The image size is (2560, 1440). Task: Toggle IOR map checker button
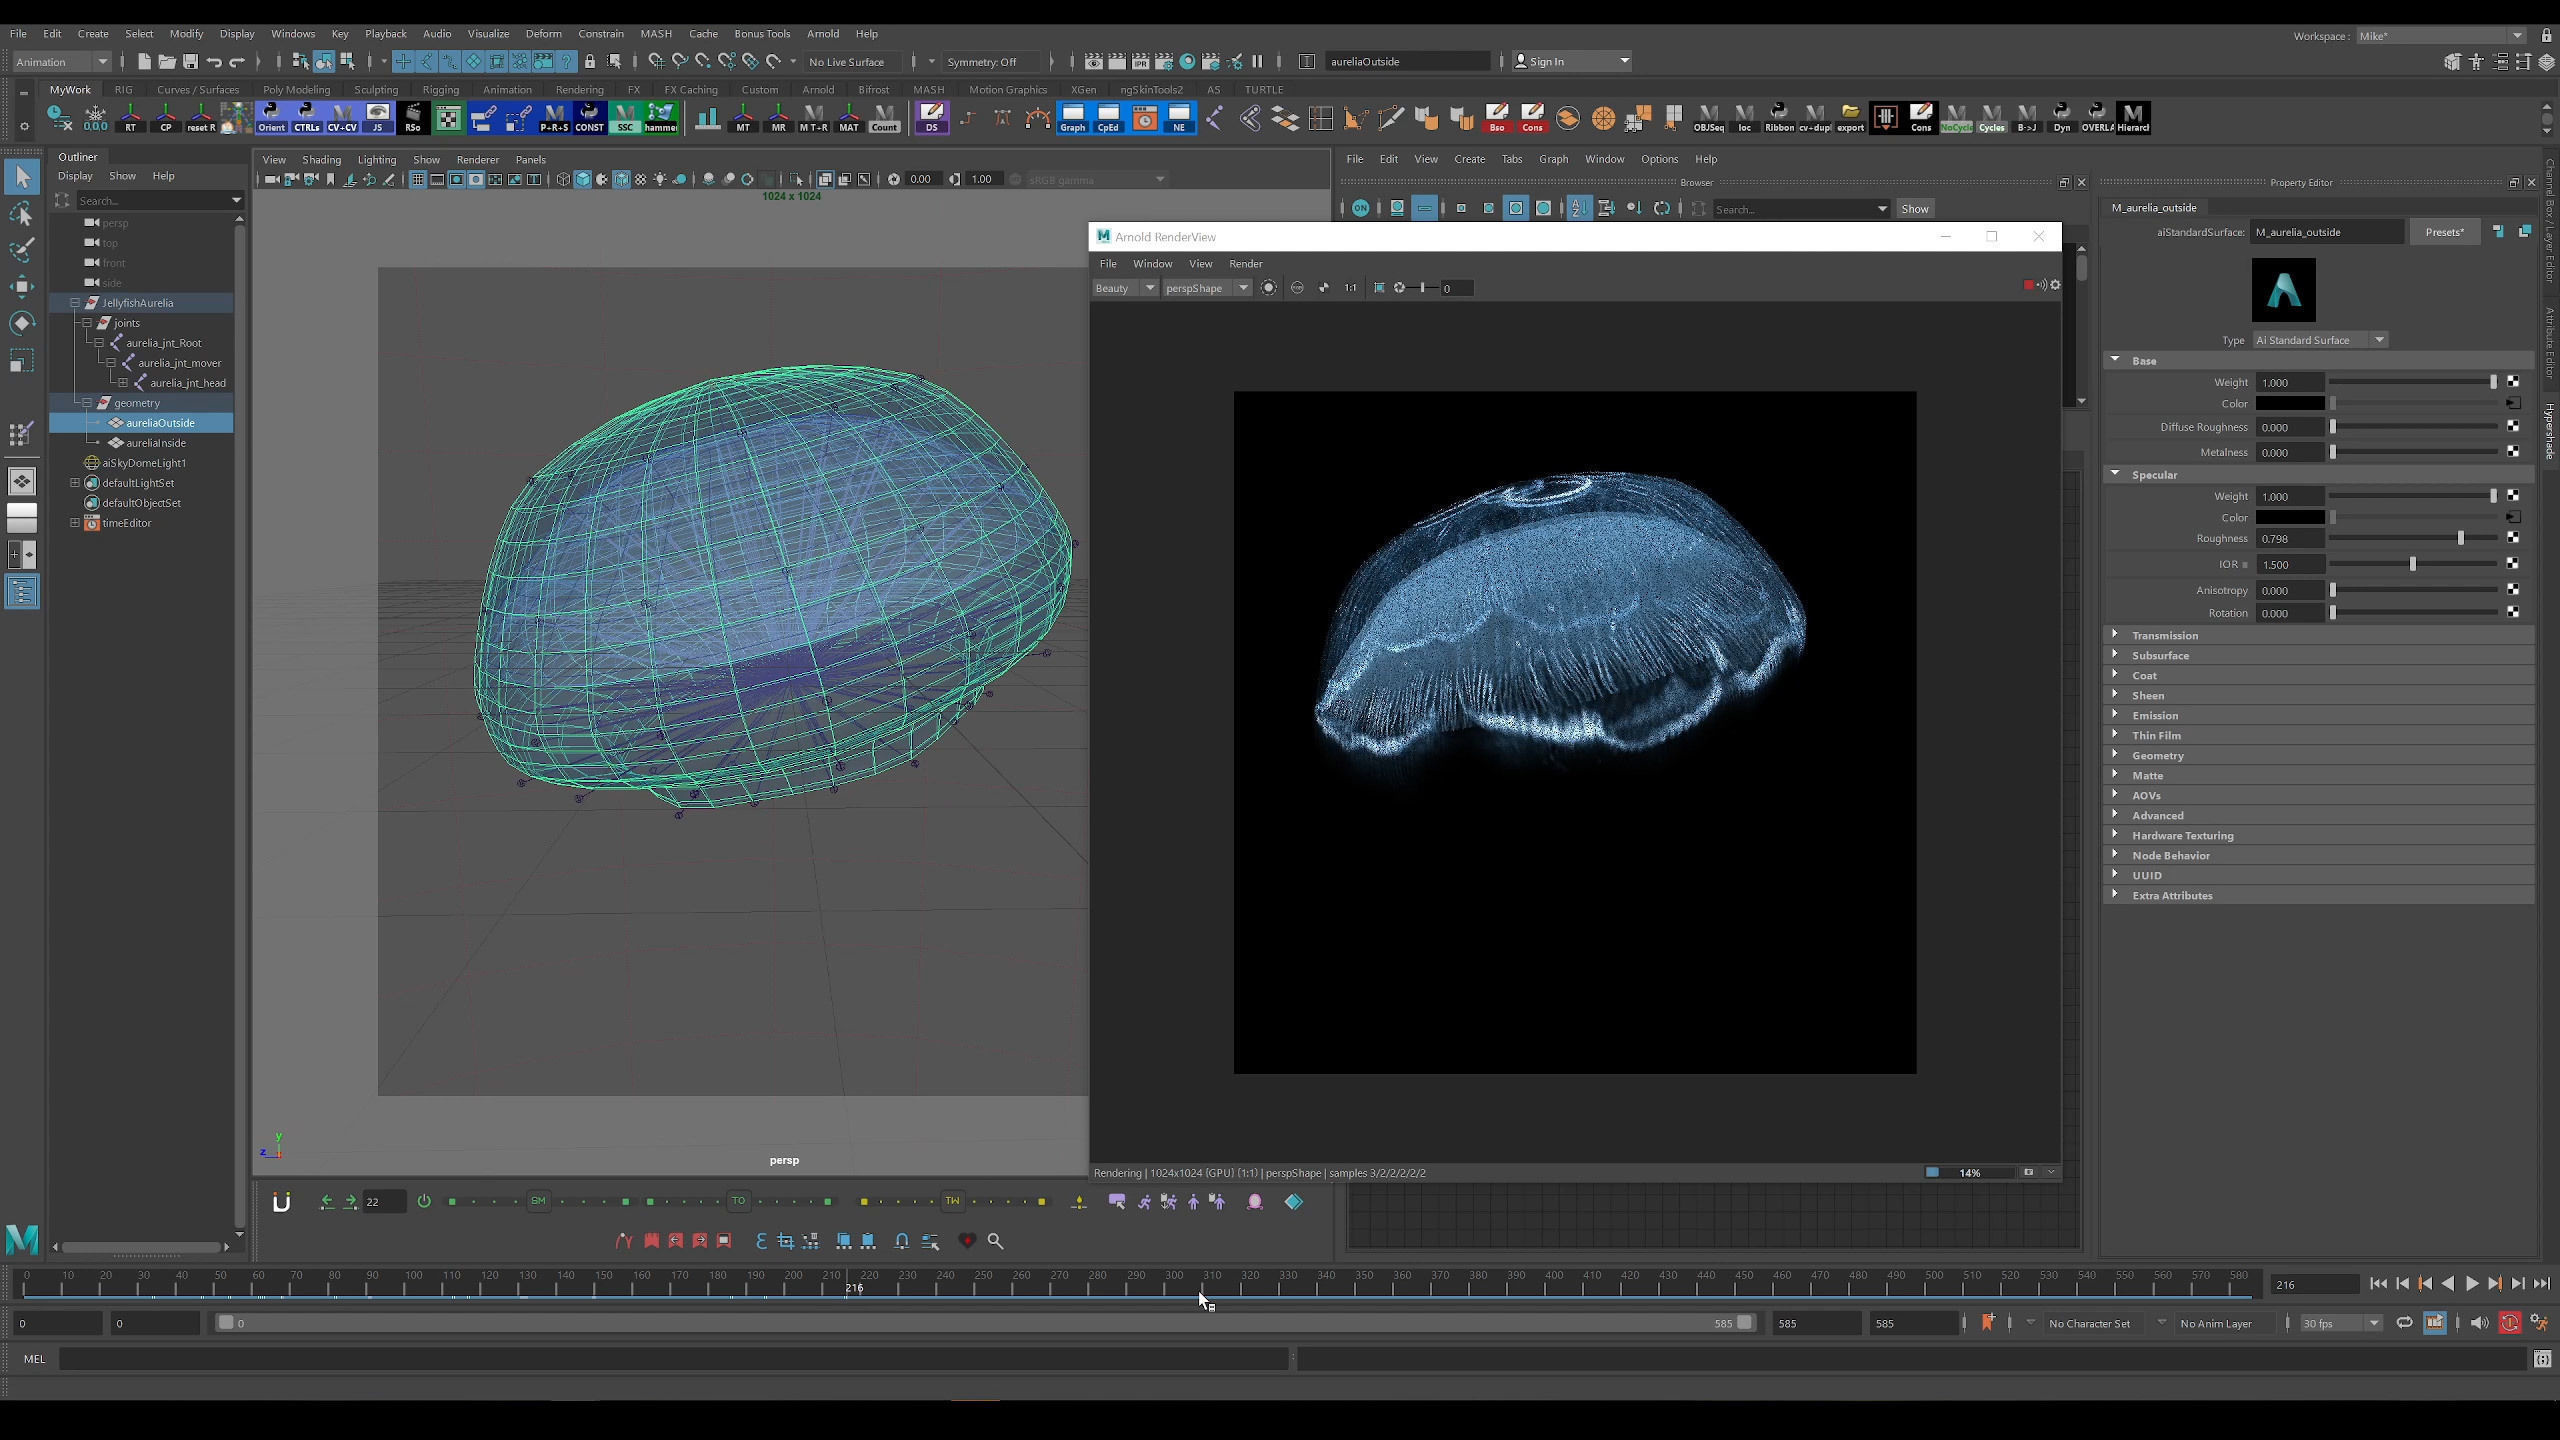click(2513, 564)
